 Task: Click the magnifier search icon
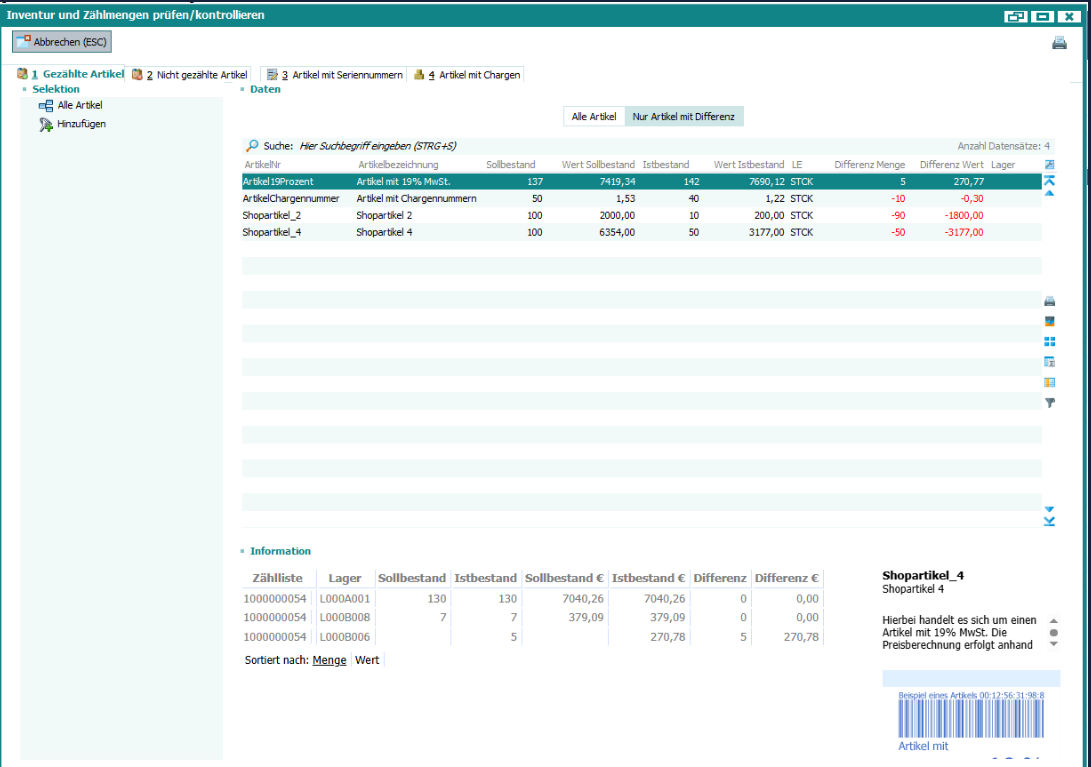252,146
